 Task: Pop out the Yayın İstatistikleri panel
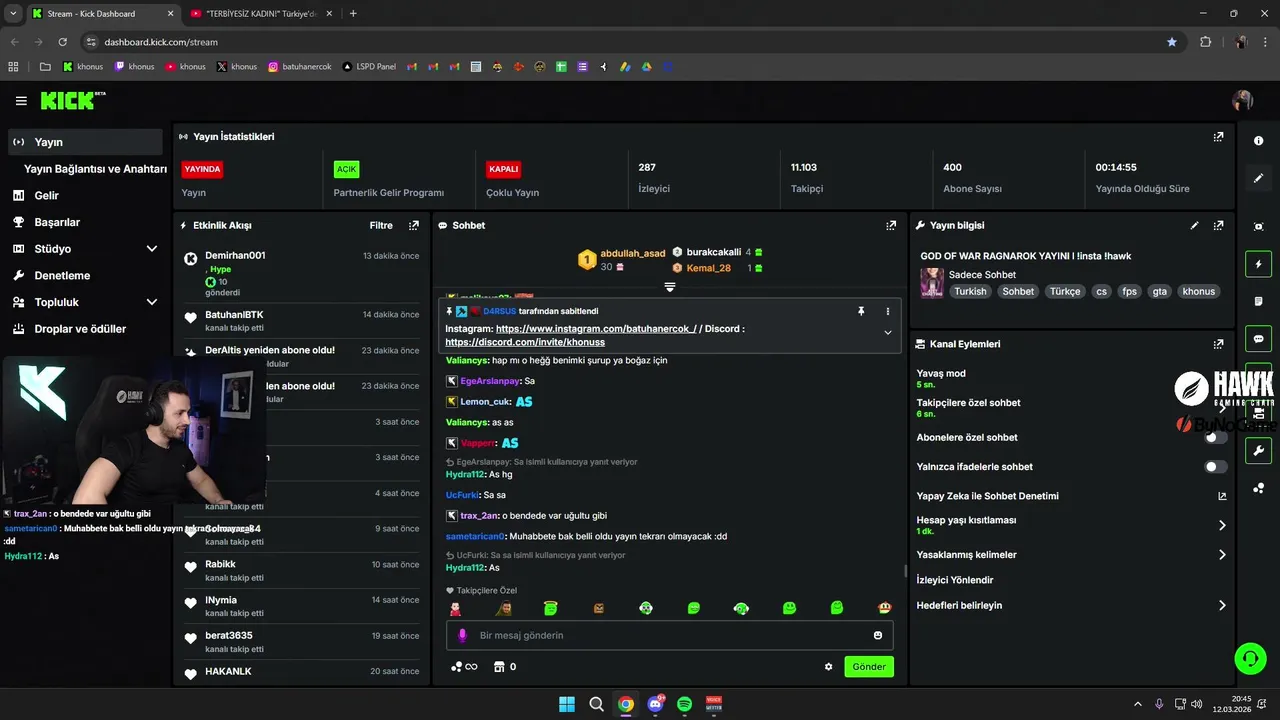[1218, 137]
